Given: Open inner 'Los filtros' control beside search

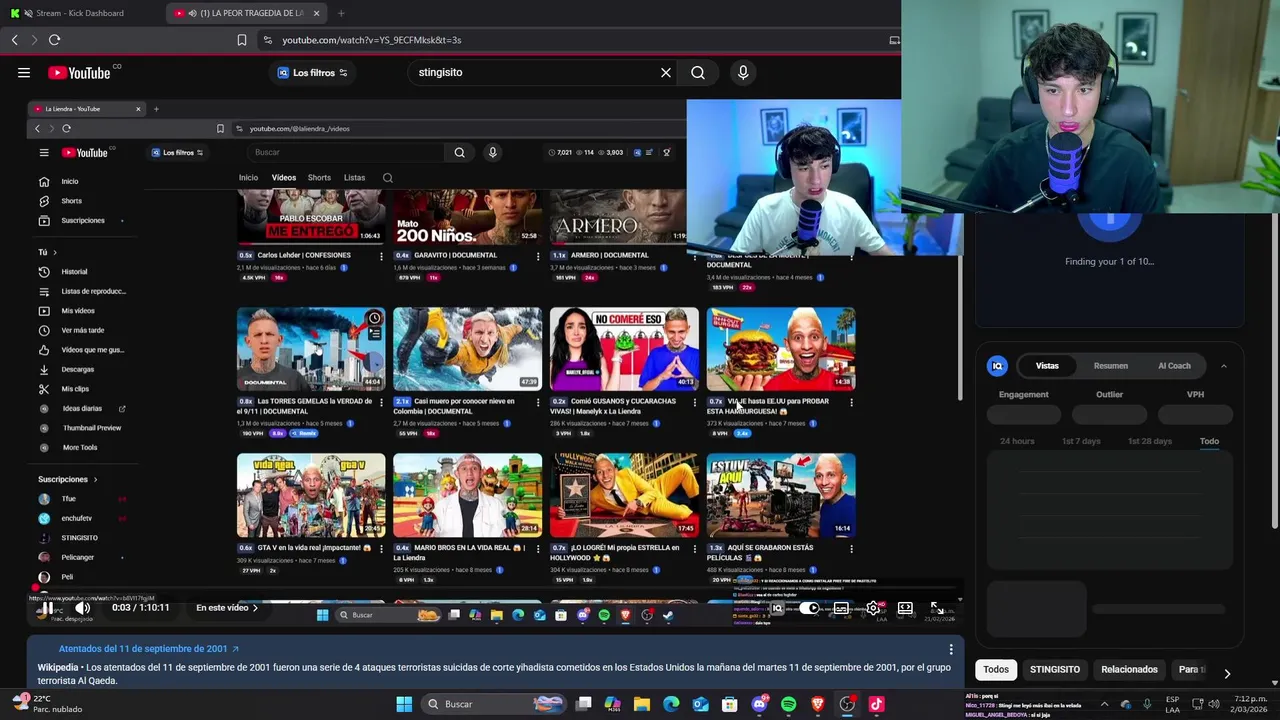Looking at the screenshot, I should 177,153.
